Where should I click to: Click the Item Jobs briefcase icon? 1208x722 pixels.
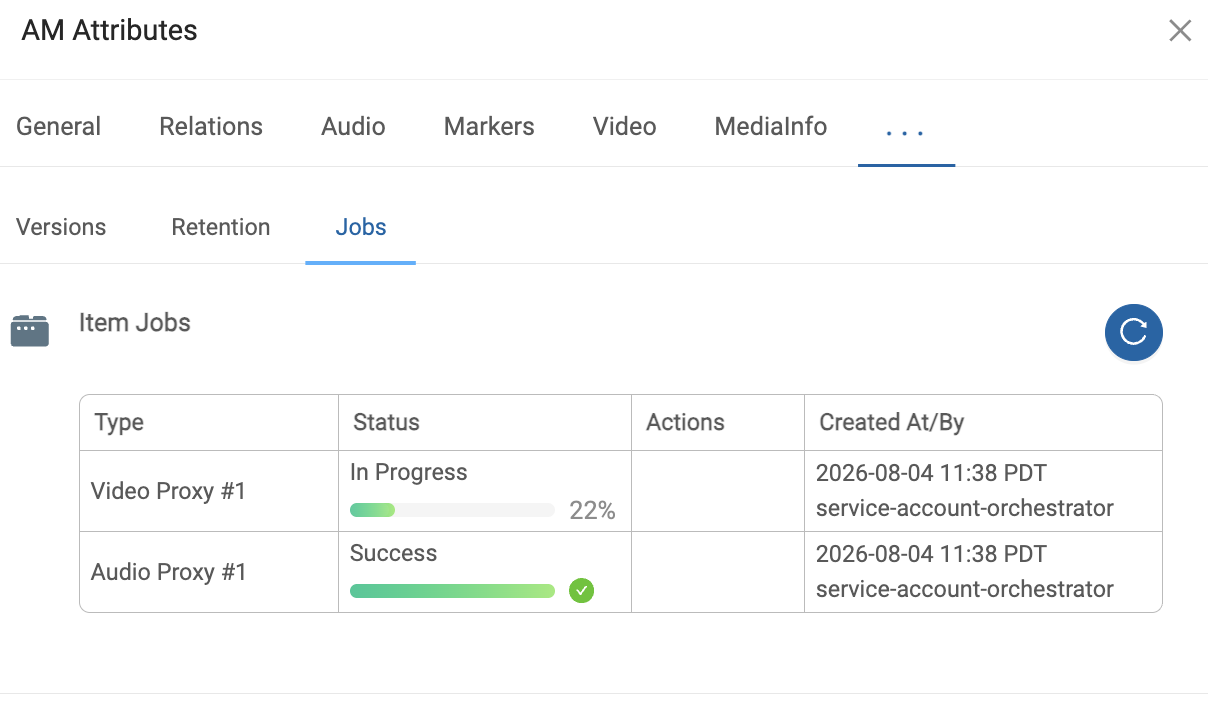coord(30,331)
